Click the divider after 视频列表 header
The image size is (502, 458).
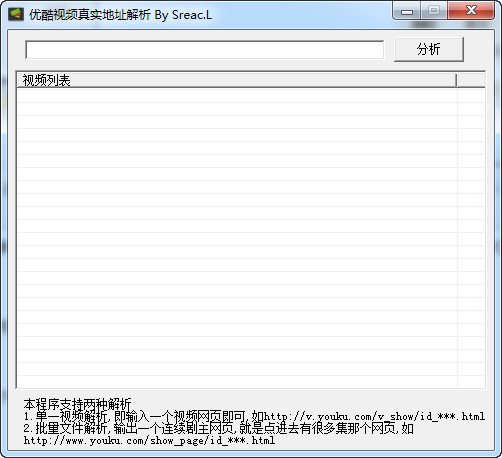pyautogui.click(x=456, y=80)
